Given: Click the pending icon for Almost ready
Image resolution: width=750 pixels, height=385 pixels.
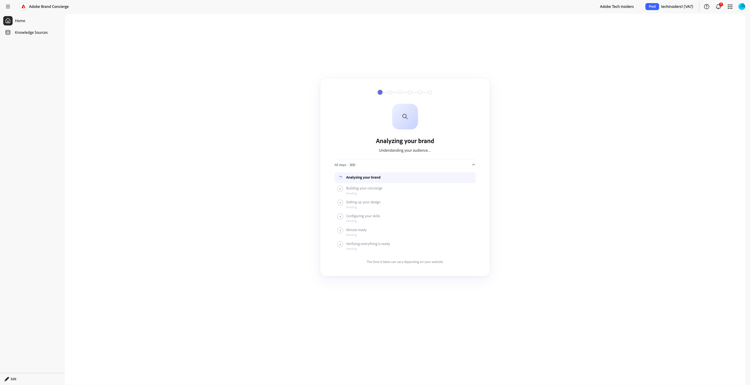Looking at the screenshot, I should 340,231.
